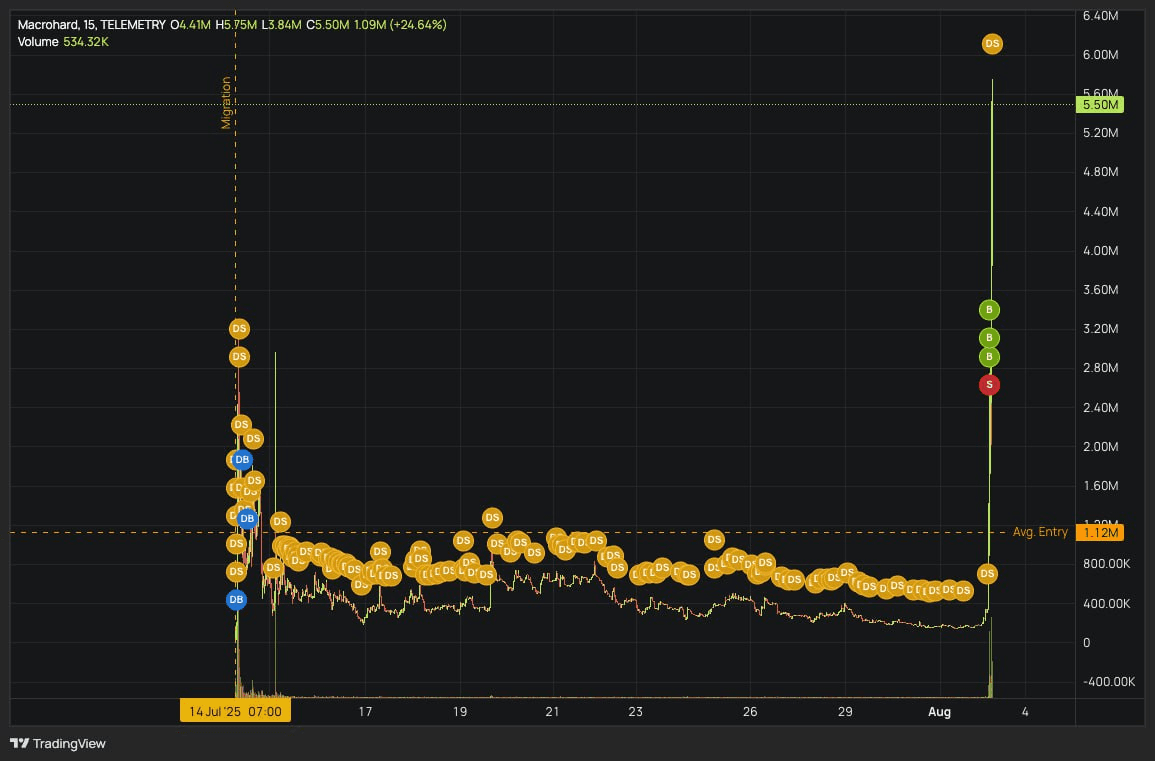Image resolution: width=1155 pixels, height=761 pixels.
Task: Click the Macrohard, 15, TELEMETRY chart title
Action: point(91,24)
